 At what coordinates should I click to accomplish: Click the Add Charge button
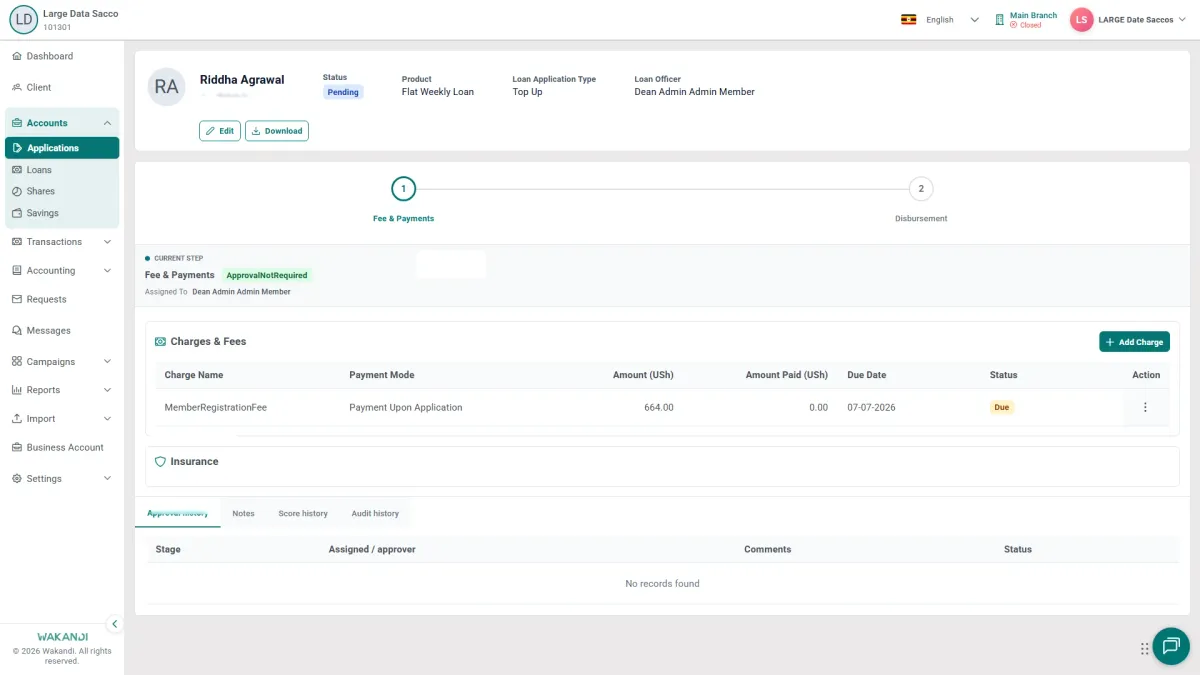click(1134, 342)
